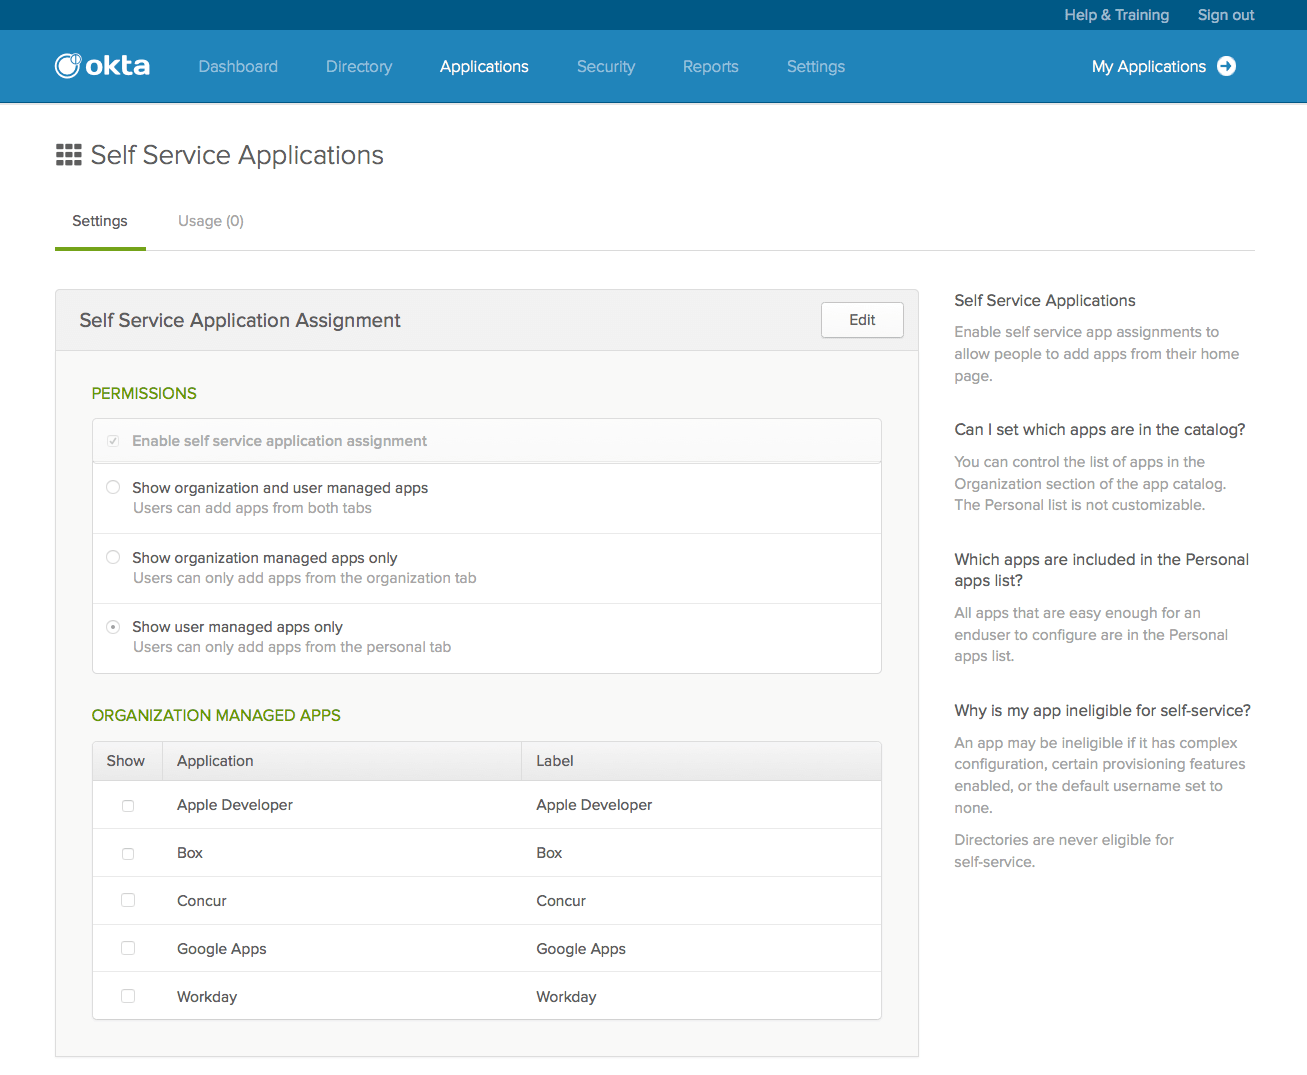Open the Sign out link

(x=1225, y=15)
